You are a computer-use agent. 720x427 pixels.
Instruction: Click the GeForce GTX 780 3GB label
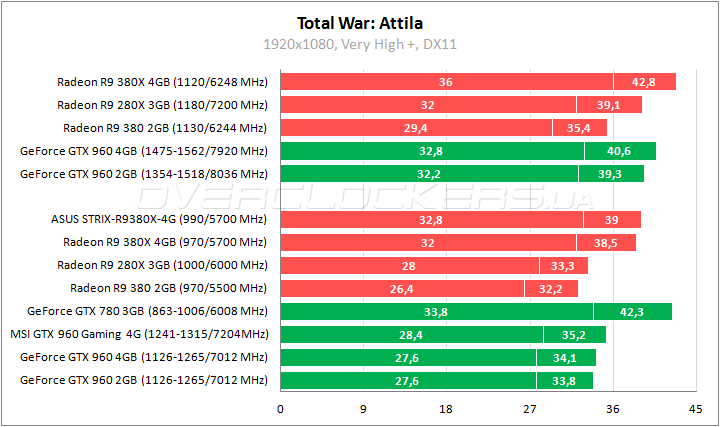(x=148, y=311)
